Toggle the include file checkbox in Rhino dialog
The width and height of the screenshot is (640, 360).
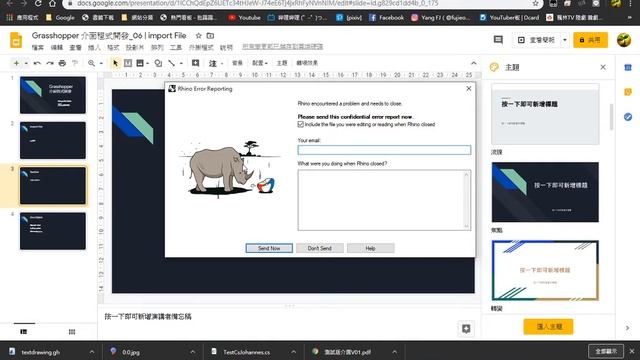tap(301, 124)
